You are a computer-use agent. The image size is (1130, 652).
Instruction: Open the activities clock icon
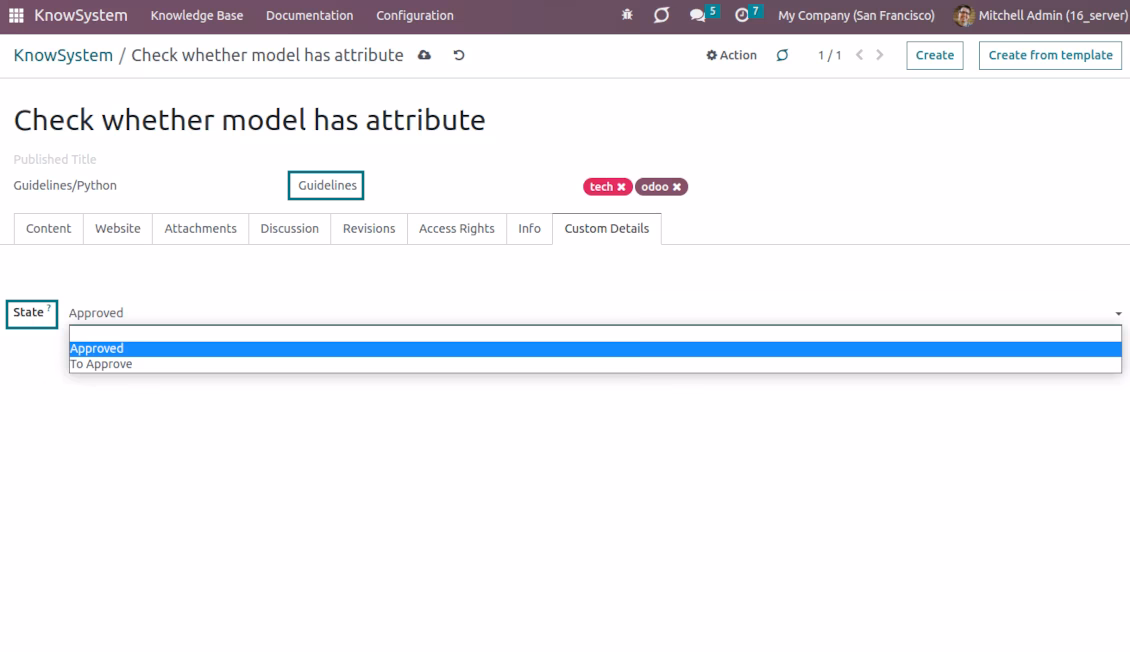coord(742,15)
